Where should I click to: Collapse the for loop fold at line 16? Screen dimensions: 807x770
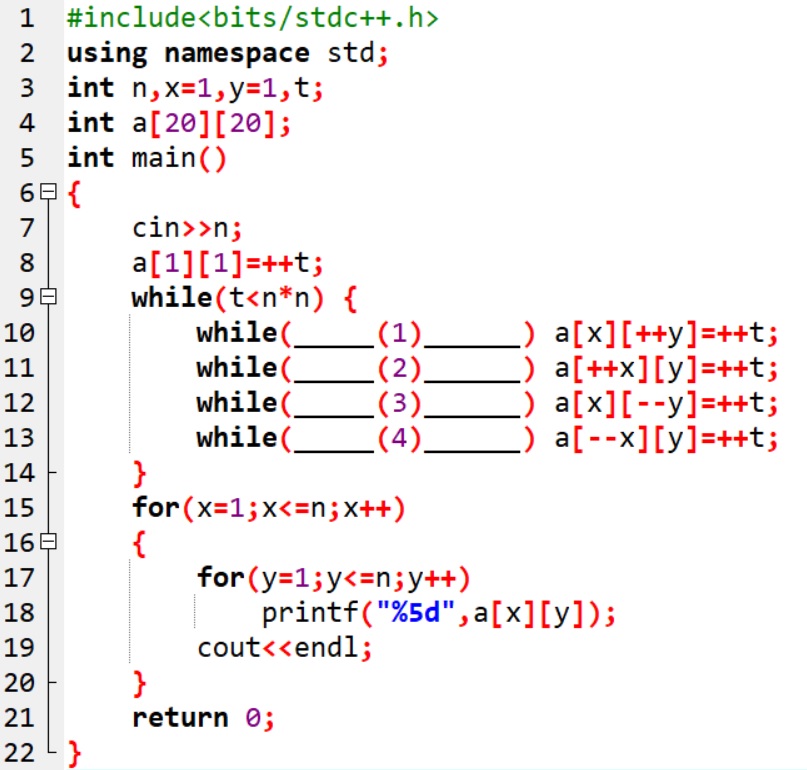[48, 541]
